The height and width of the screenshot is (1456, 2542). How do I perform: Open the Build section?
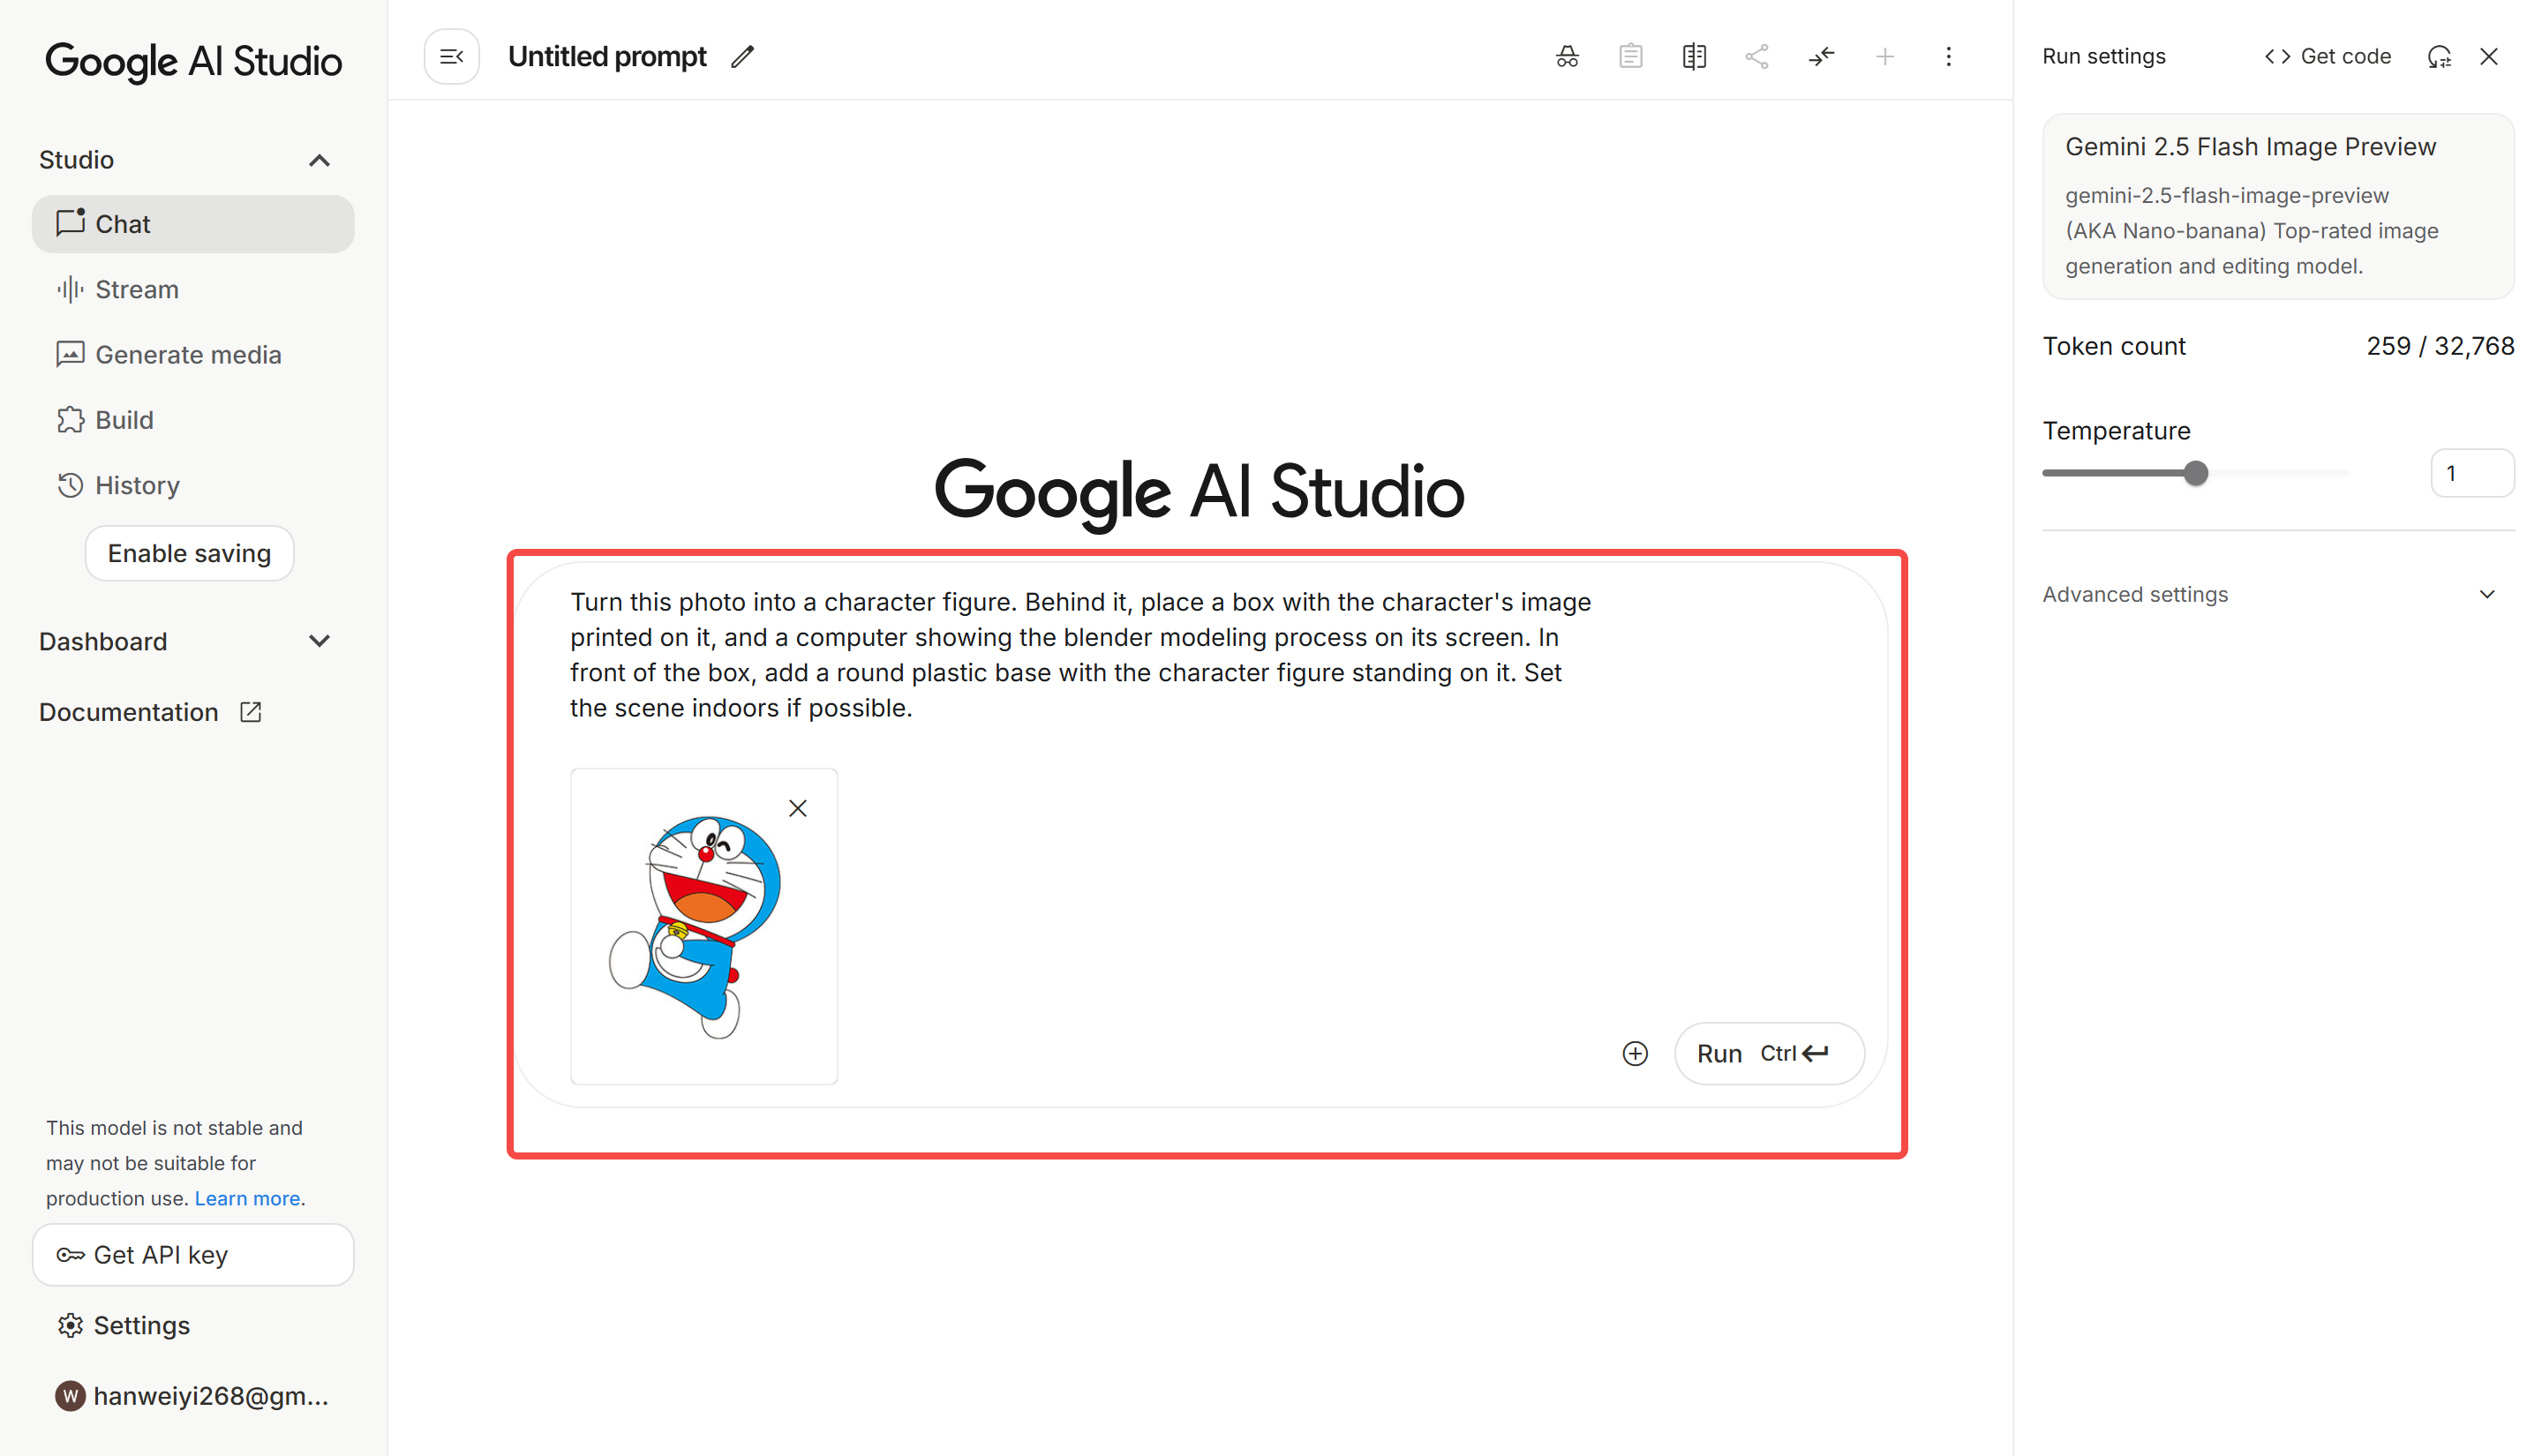[x=123, y=419]
